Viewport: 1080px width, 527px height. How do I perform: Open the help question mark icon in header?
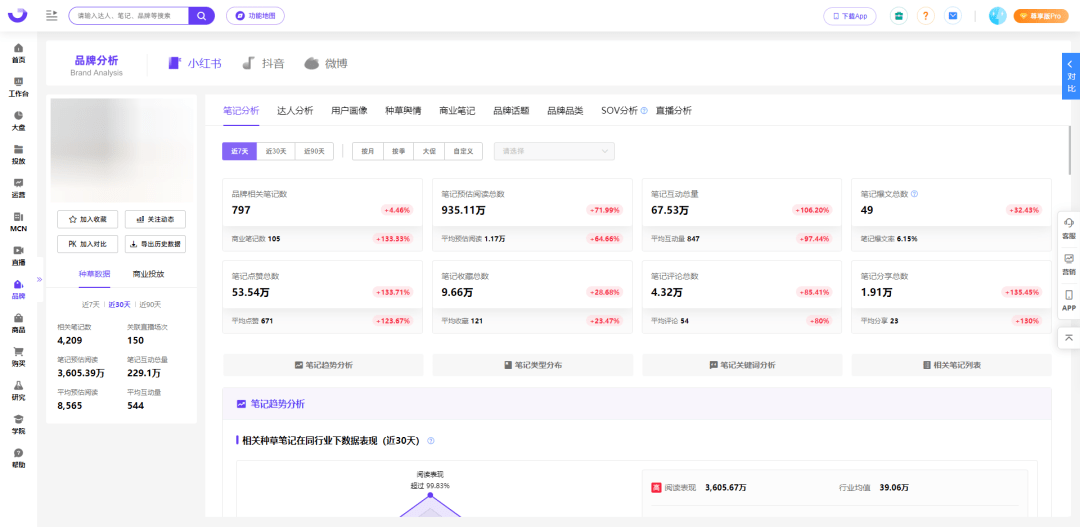click(x=926, y=15)
